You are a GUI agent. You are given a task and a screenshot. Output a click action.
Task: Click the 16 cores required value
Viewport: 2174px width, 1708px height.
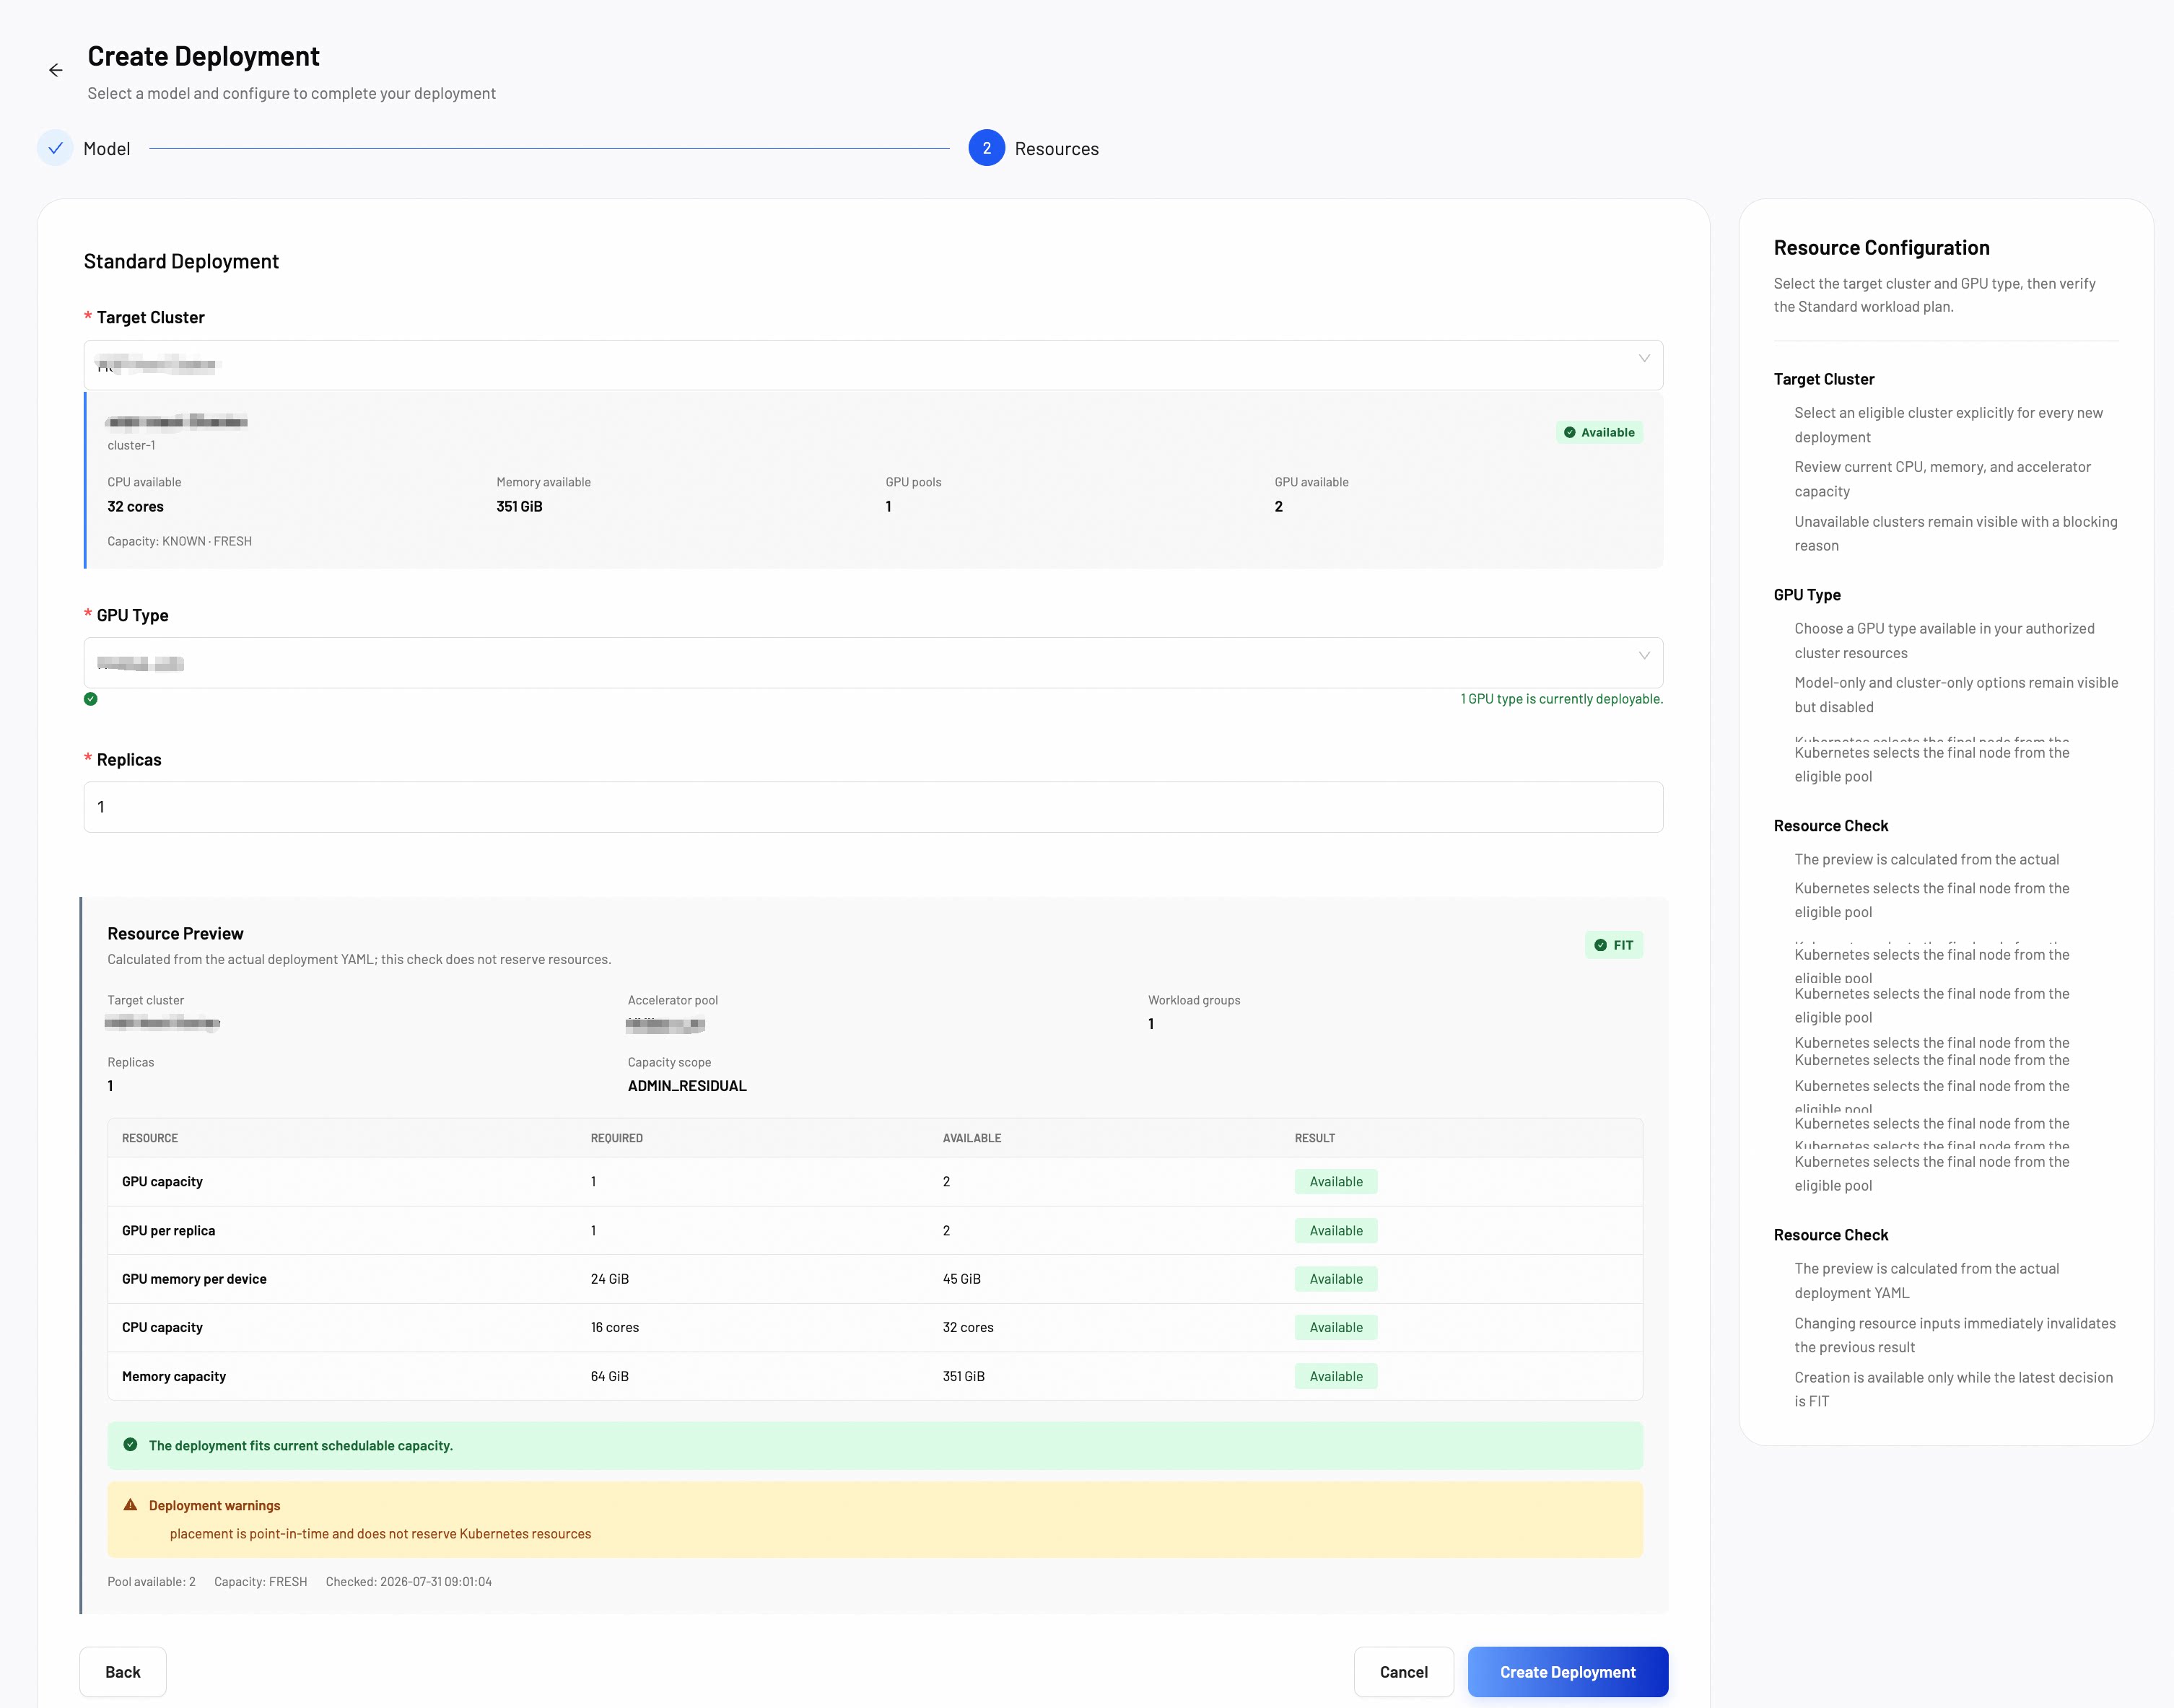615,1328
